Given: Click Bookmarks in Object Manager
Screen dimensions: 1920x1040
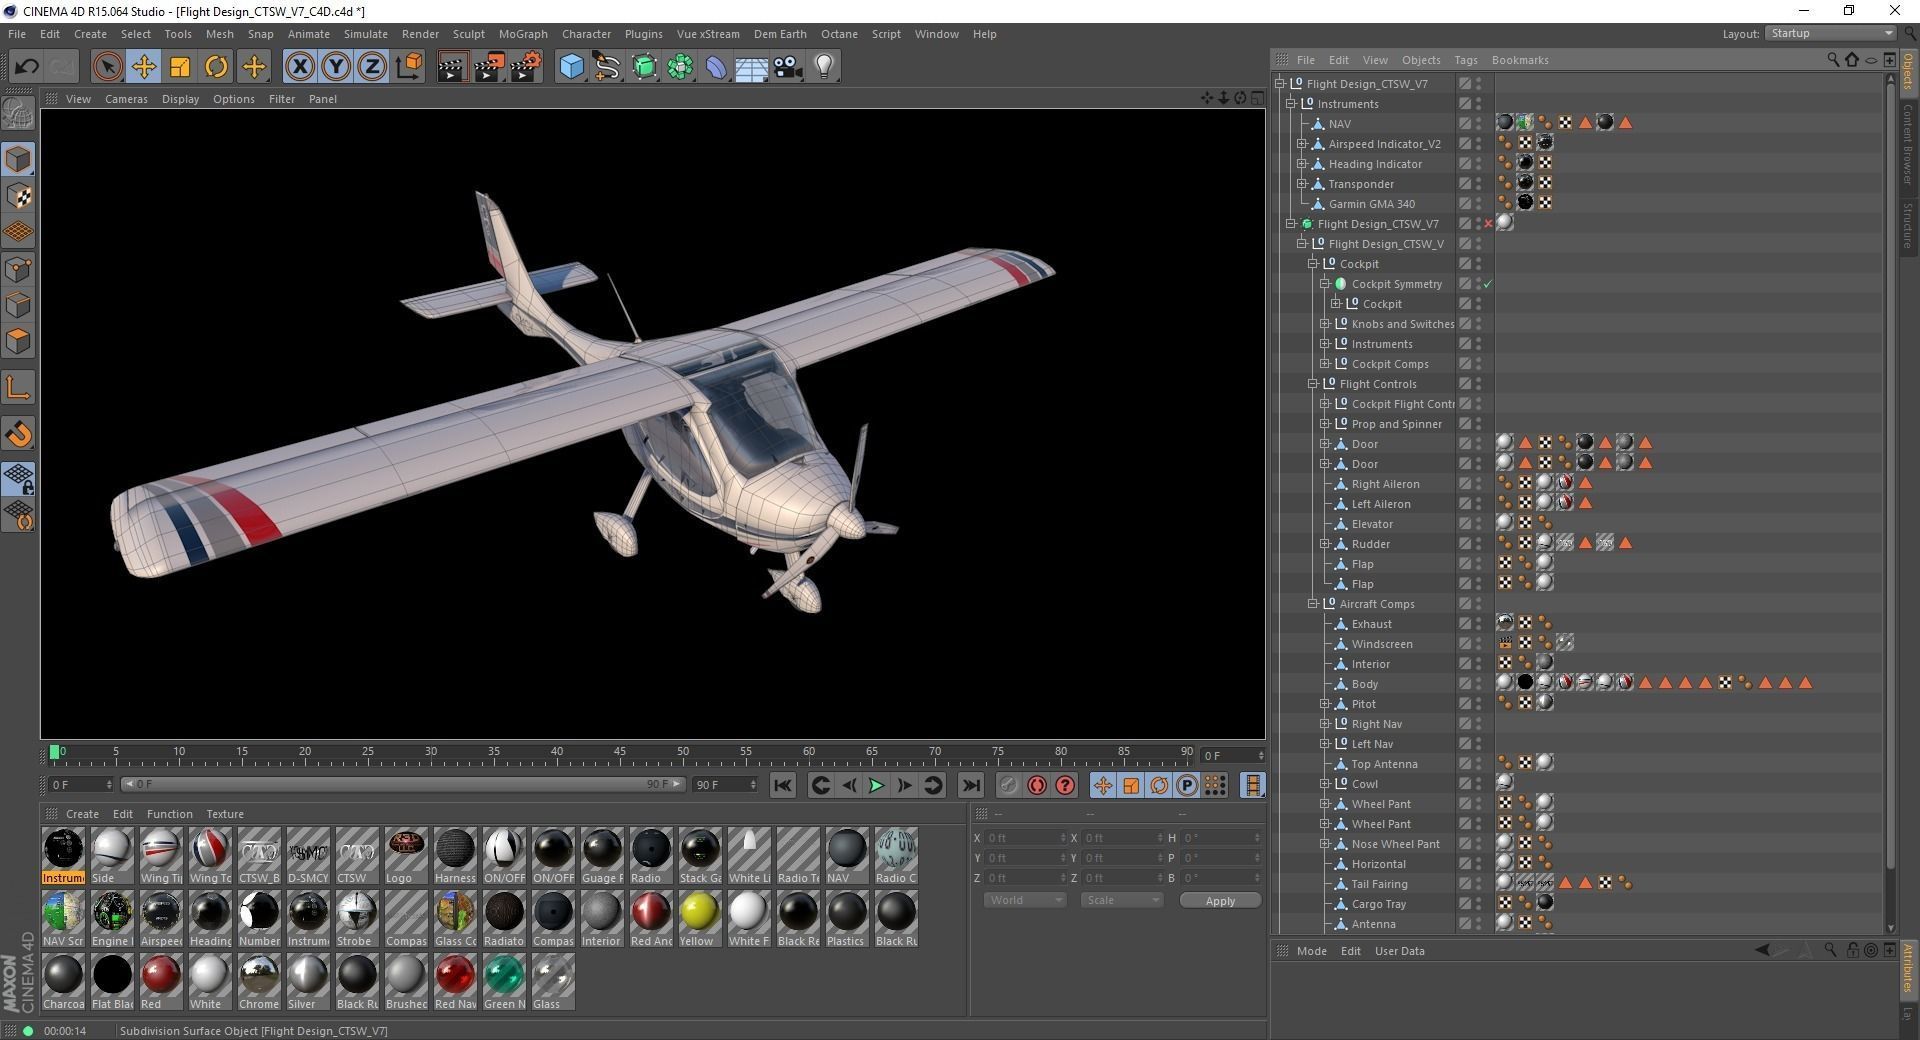Looking at the screenshot, I should [x=1519, y=60].
